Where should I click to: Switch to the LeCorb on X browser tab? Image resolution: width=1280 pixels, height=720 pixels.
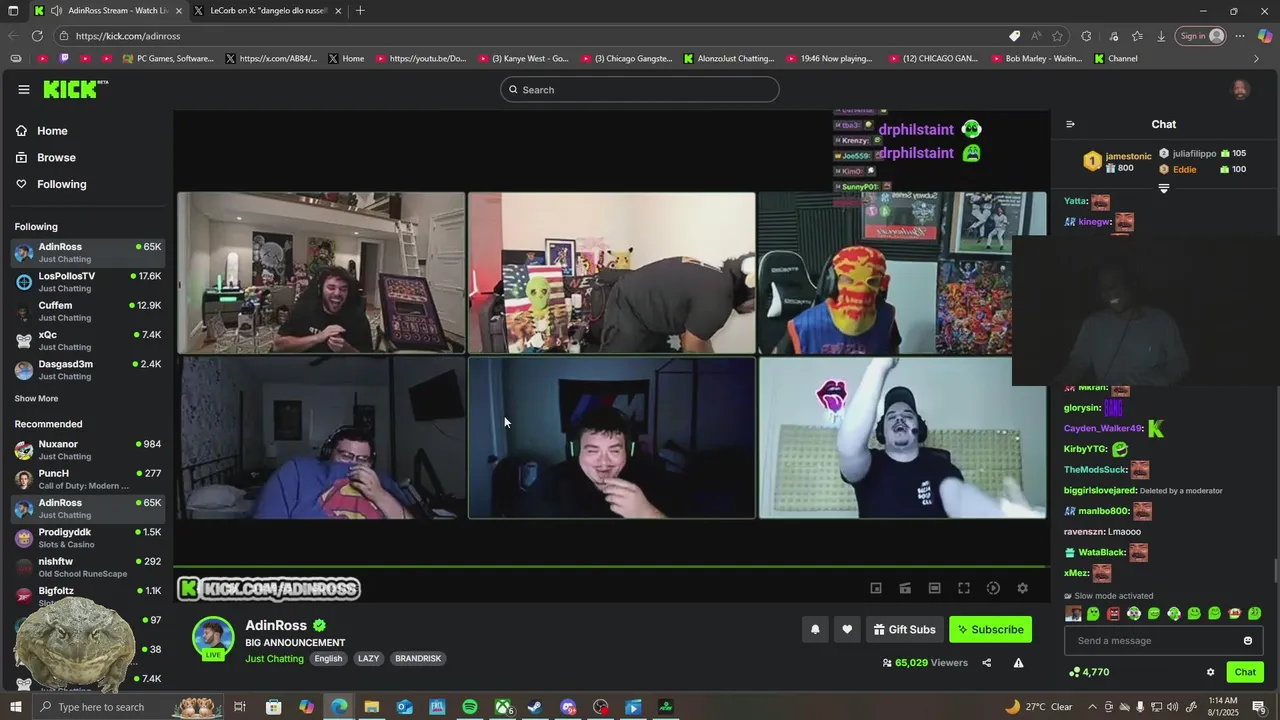click(269, 11)
